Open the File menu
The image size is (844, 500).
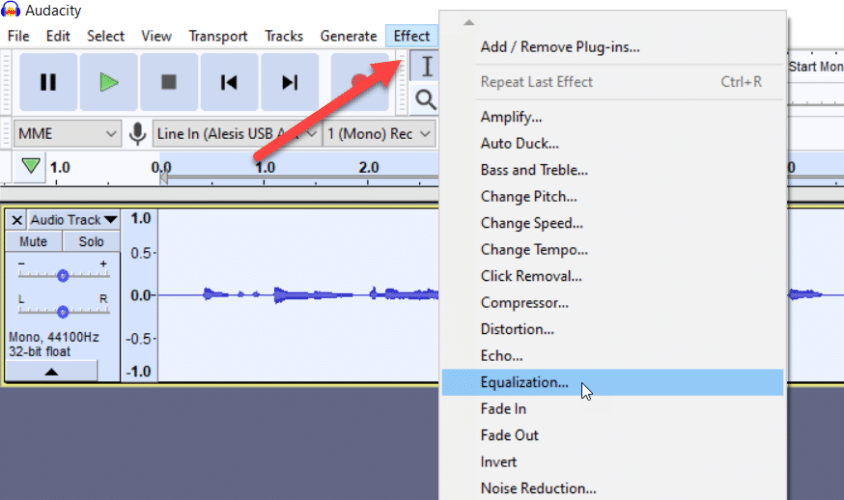[x=18, y=36]
